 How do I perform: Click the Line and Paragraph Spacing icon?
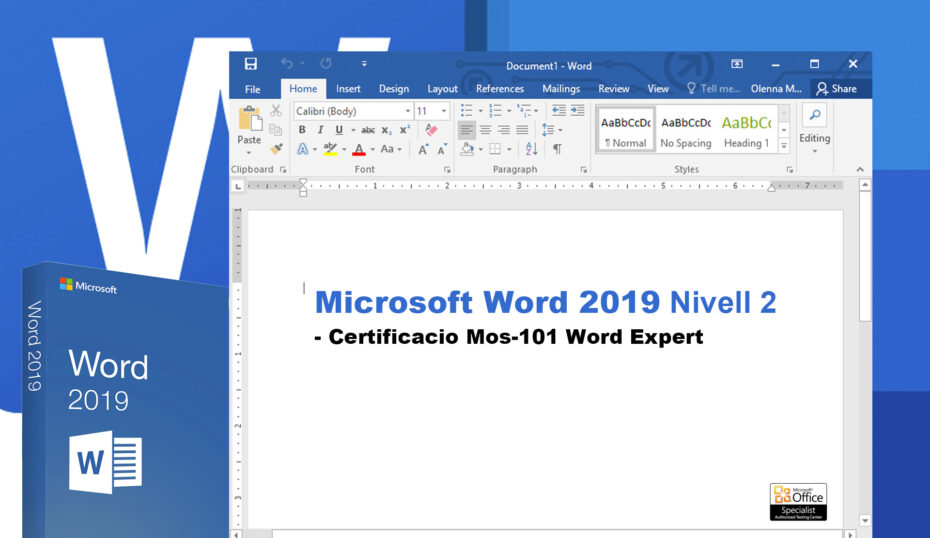point(548,130)
